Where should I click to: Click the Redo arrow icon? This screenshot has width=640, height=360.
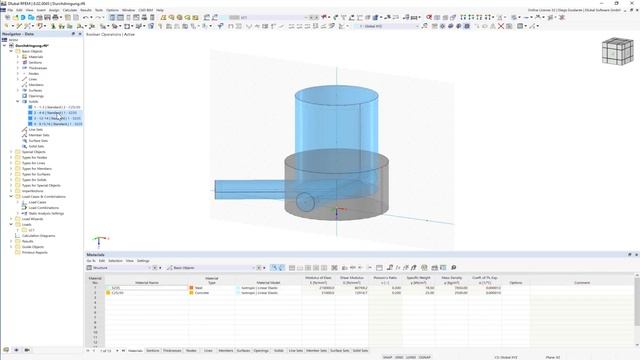tap(98, 18)
